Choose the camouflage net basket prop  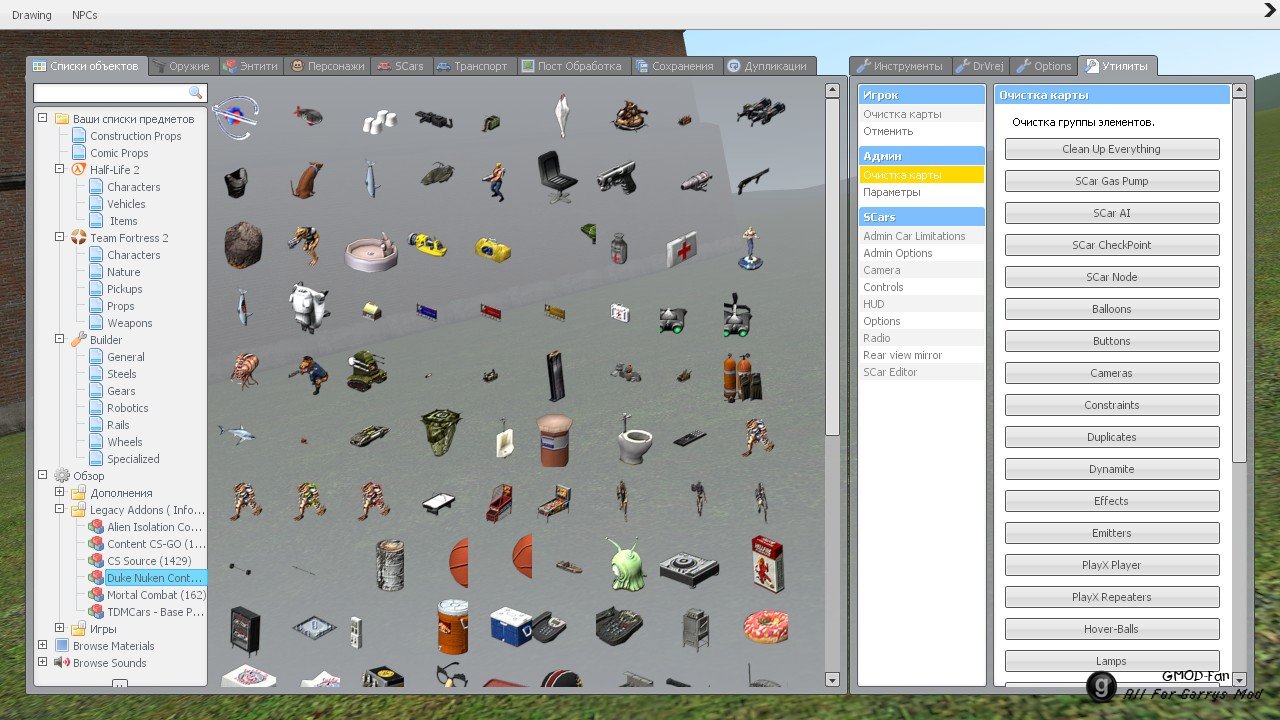(440, 432)
